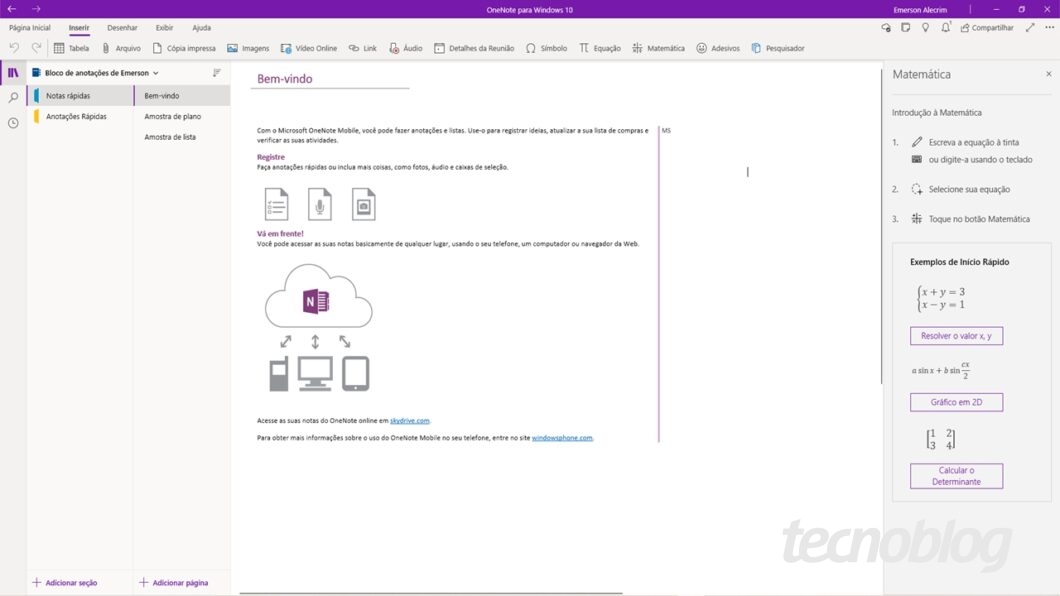This screenshot has height=596, width=1060.
Task: Select the Anotações Rápidas section
Action: click(75, 118)
